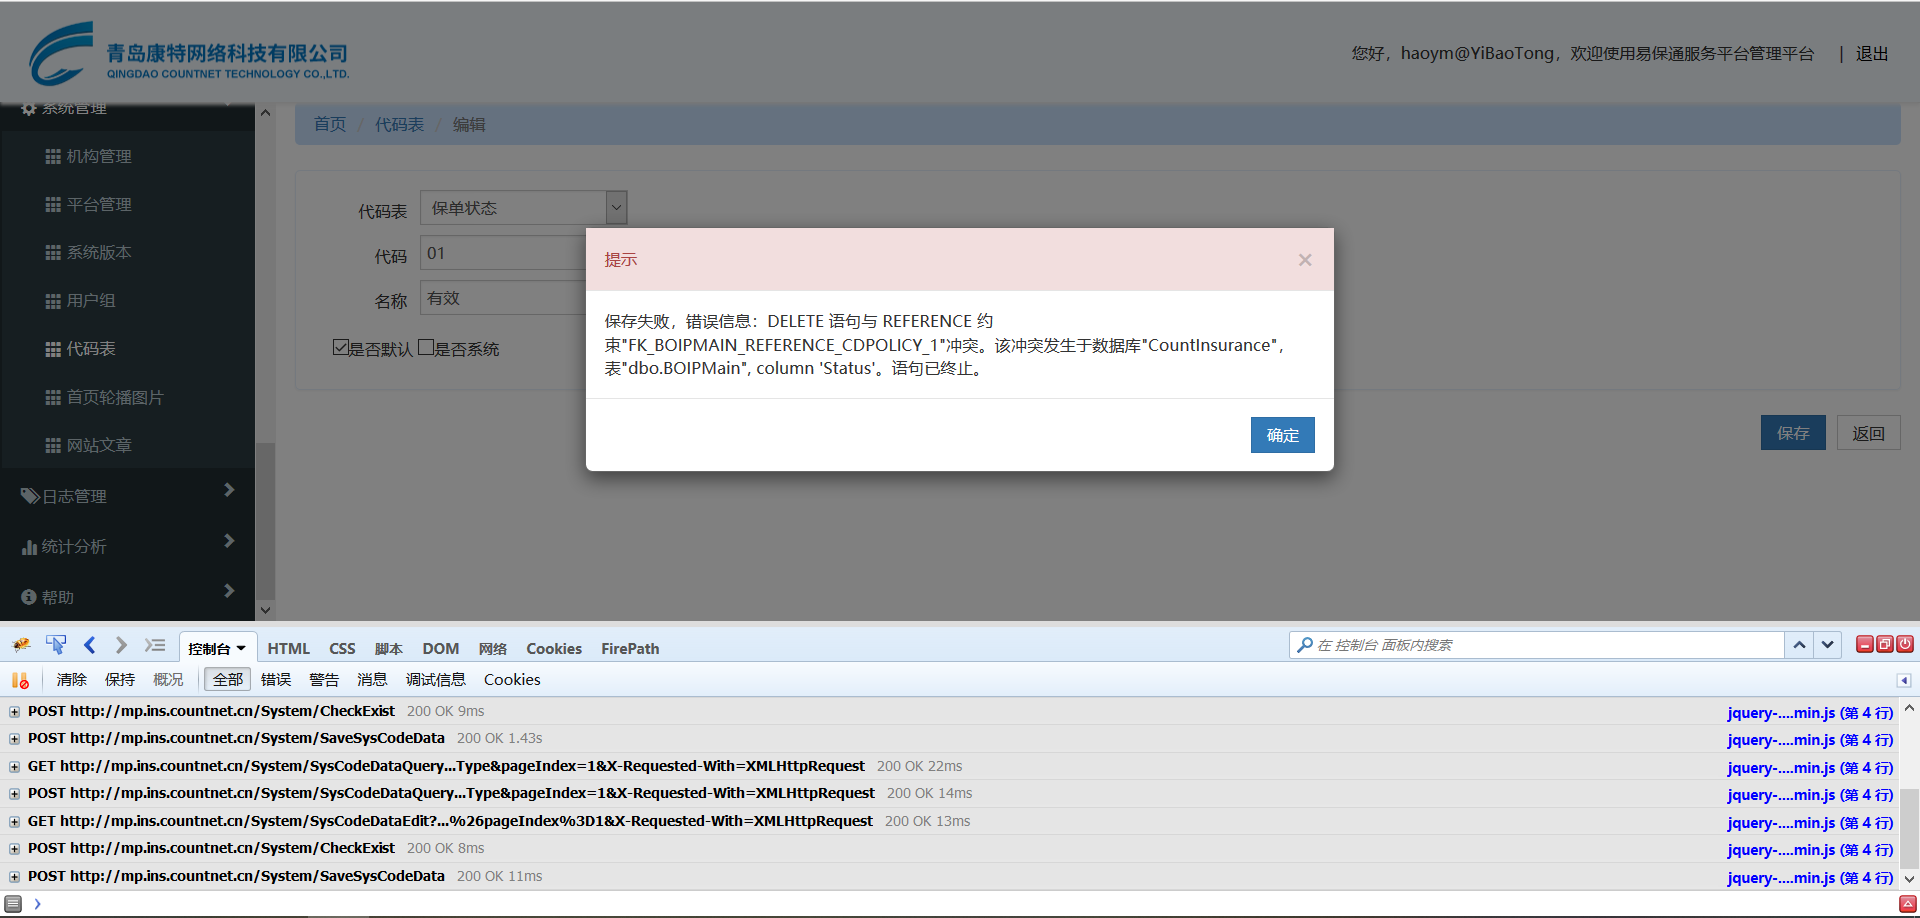The width and height of the screenshot is (1920, 918).
Task: Expand the CheckExist request taking 9ms
Action: click(x=15, y=712)
